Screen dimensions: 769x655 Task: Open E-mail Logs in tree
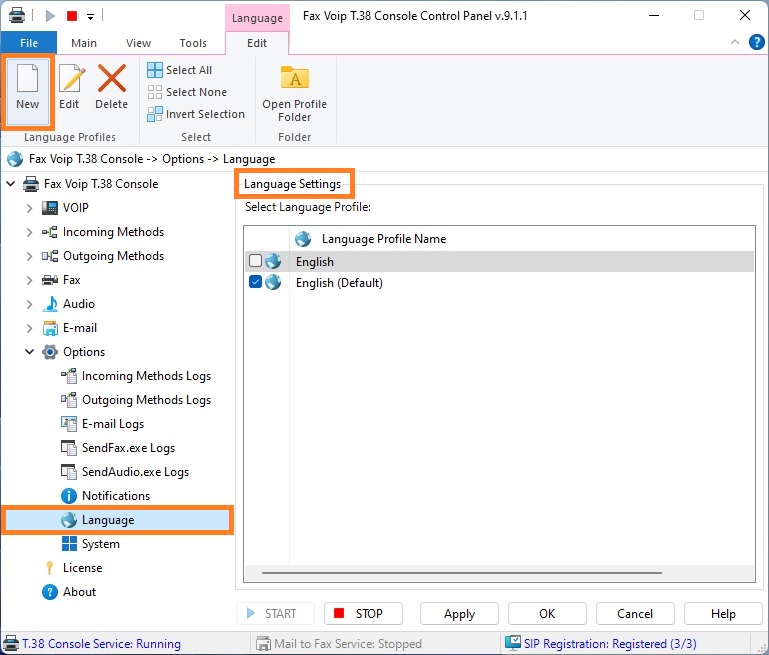click(x=103, y=424)
